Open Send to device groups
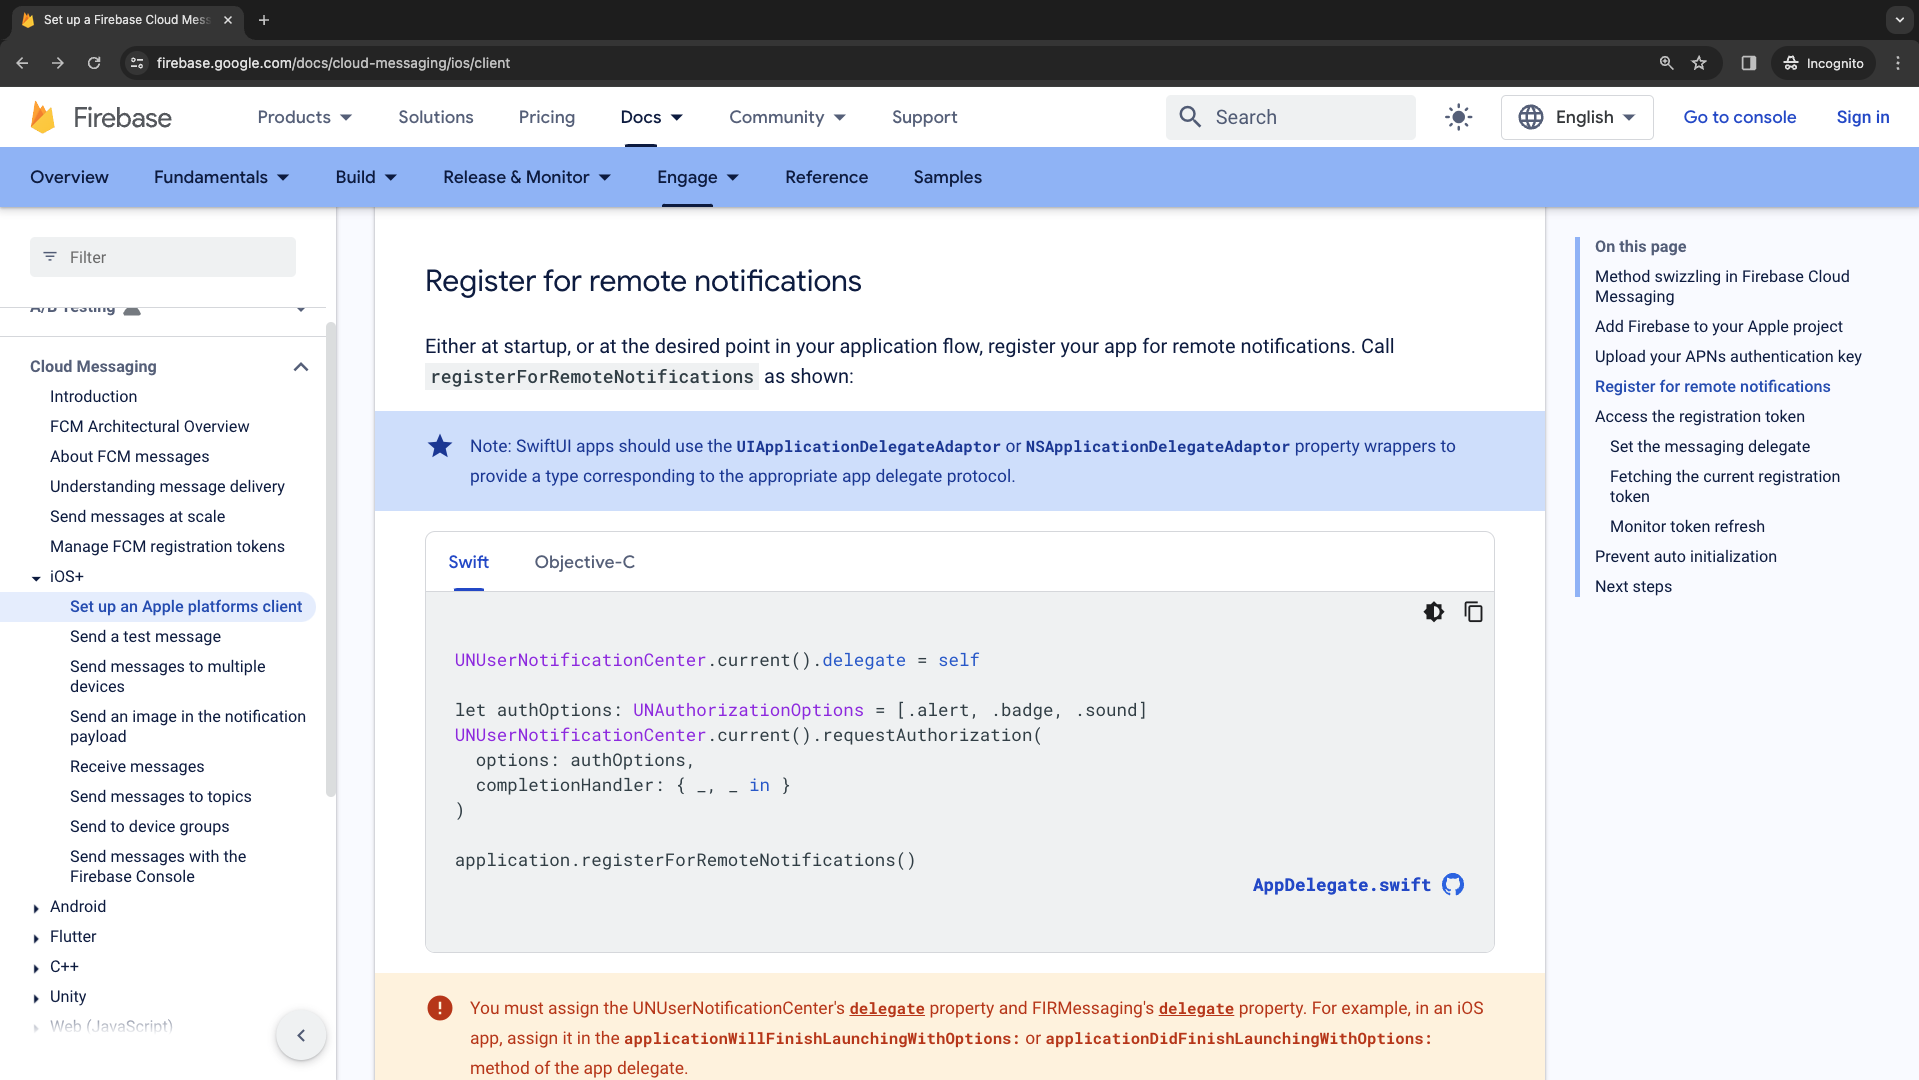The width and height of the screenshot is (1919, 1080). [x=150, y=827]
